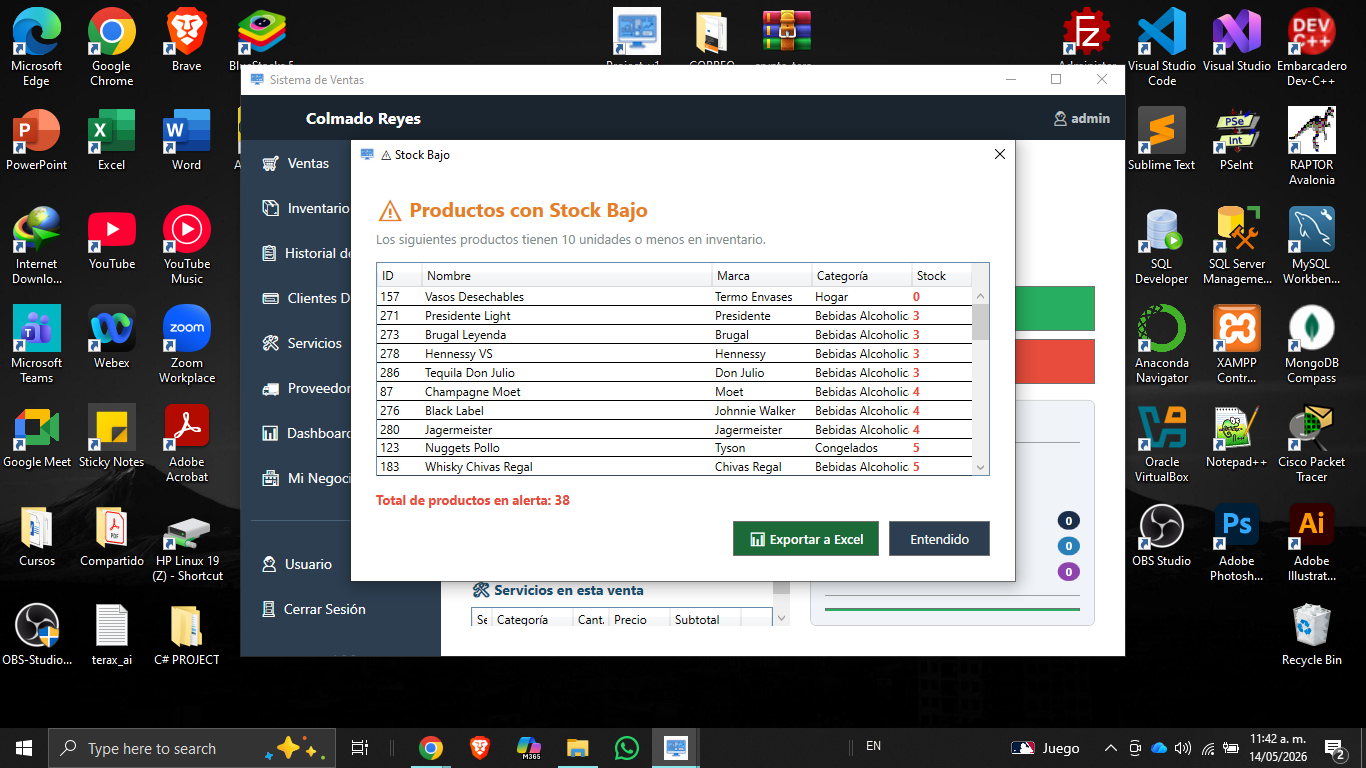
Task: Select the C# PROJECT folder icon
Action: 187,634
